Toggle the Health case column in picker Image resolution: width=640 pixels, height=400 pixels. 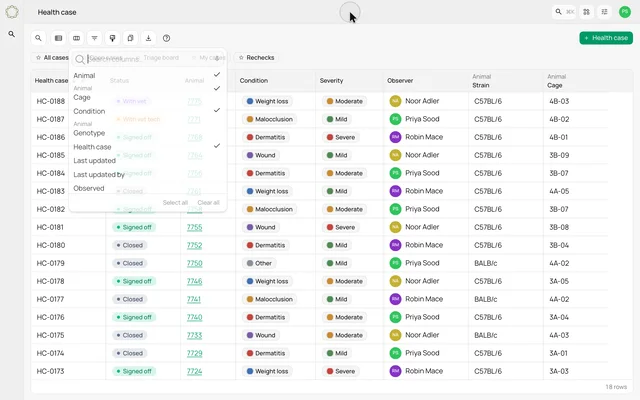147,147
